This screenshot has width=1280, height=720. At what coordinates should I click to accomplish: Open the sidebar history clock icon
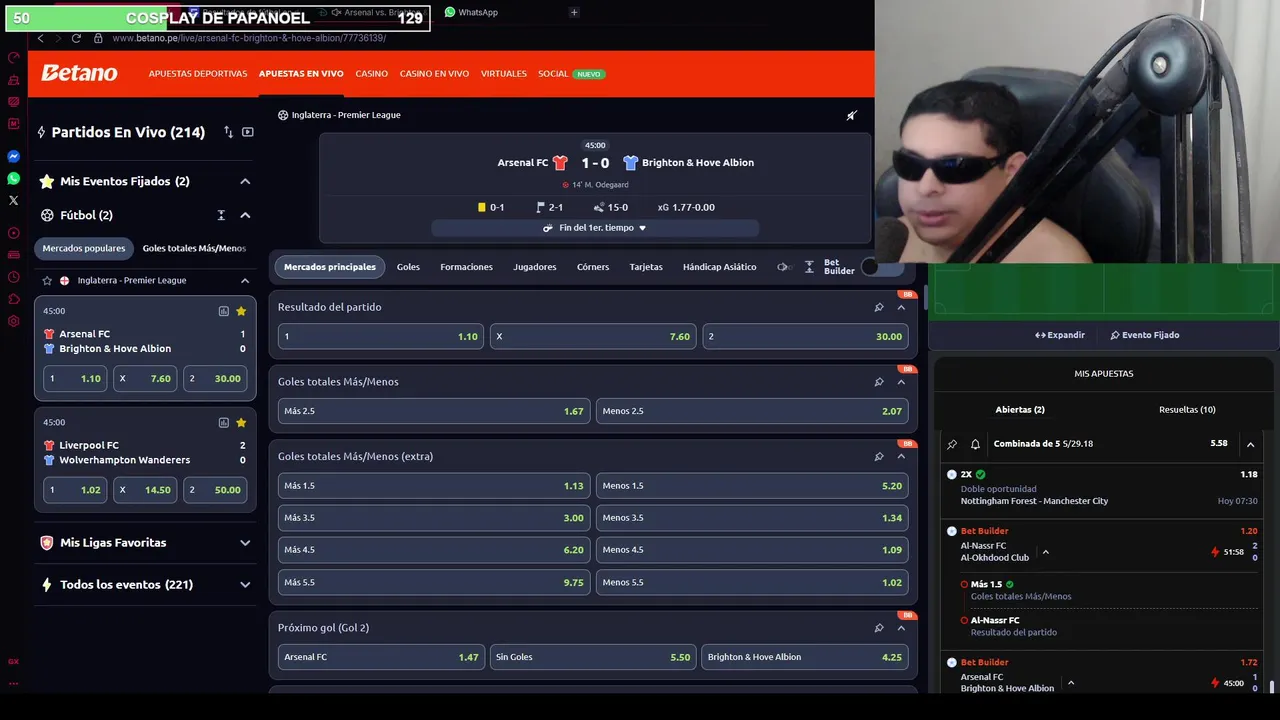click(x=13, y=277)
